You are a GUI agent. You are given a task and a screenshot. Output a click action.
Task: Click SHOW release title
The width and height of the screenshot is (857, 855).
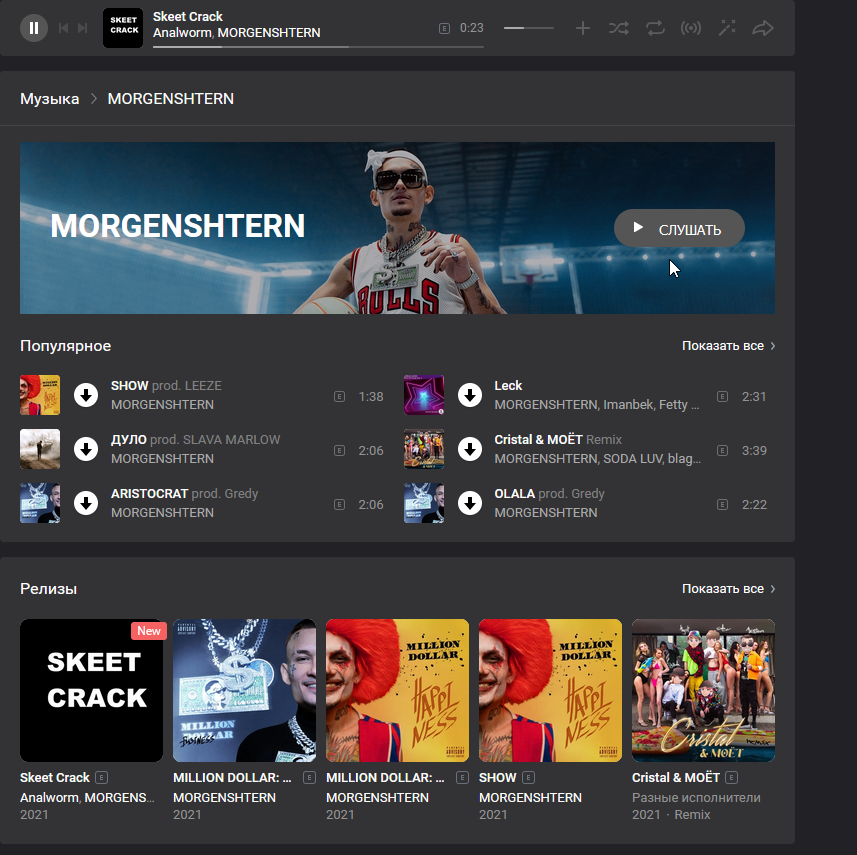coord(497,778)
